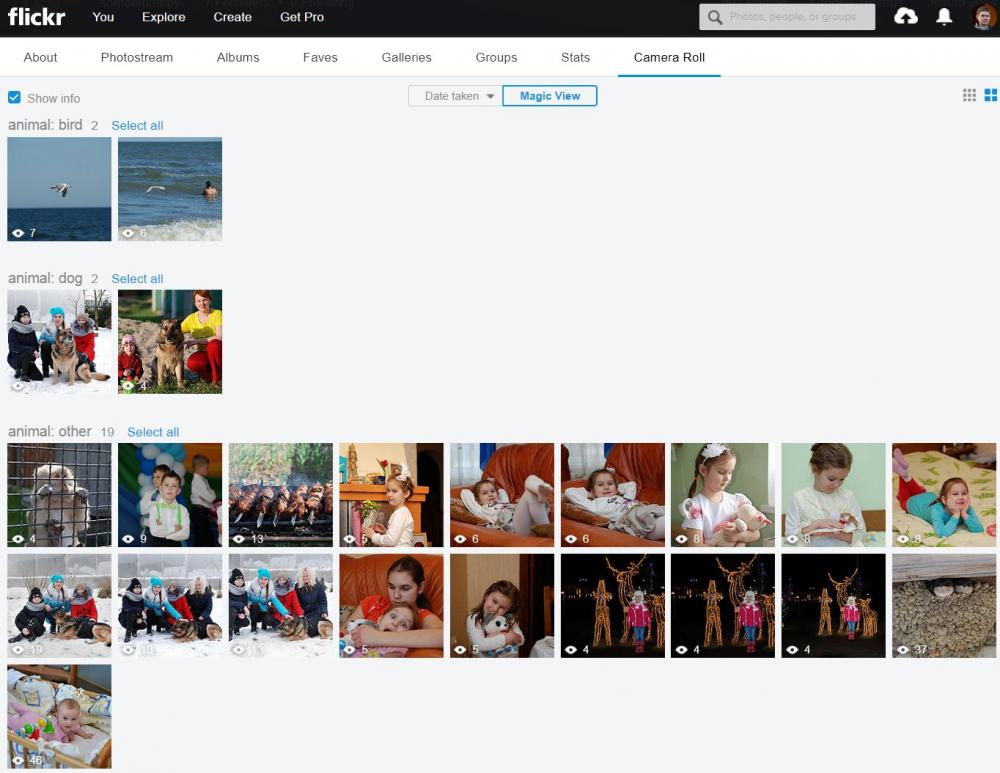Click Get Pro in the top bar

click(302, 17)
